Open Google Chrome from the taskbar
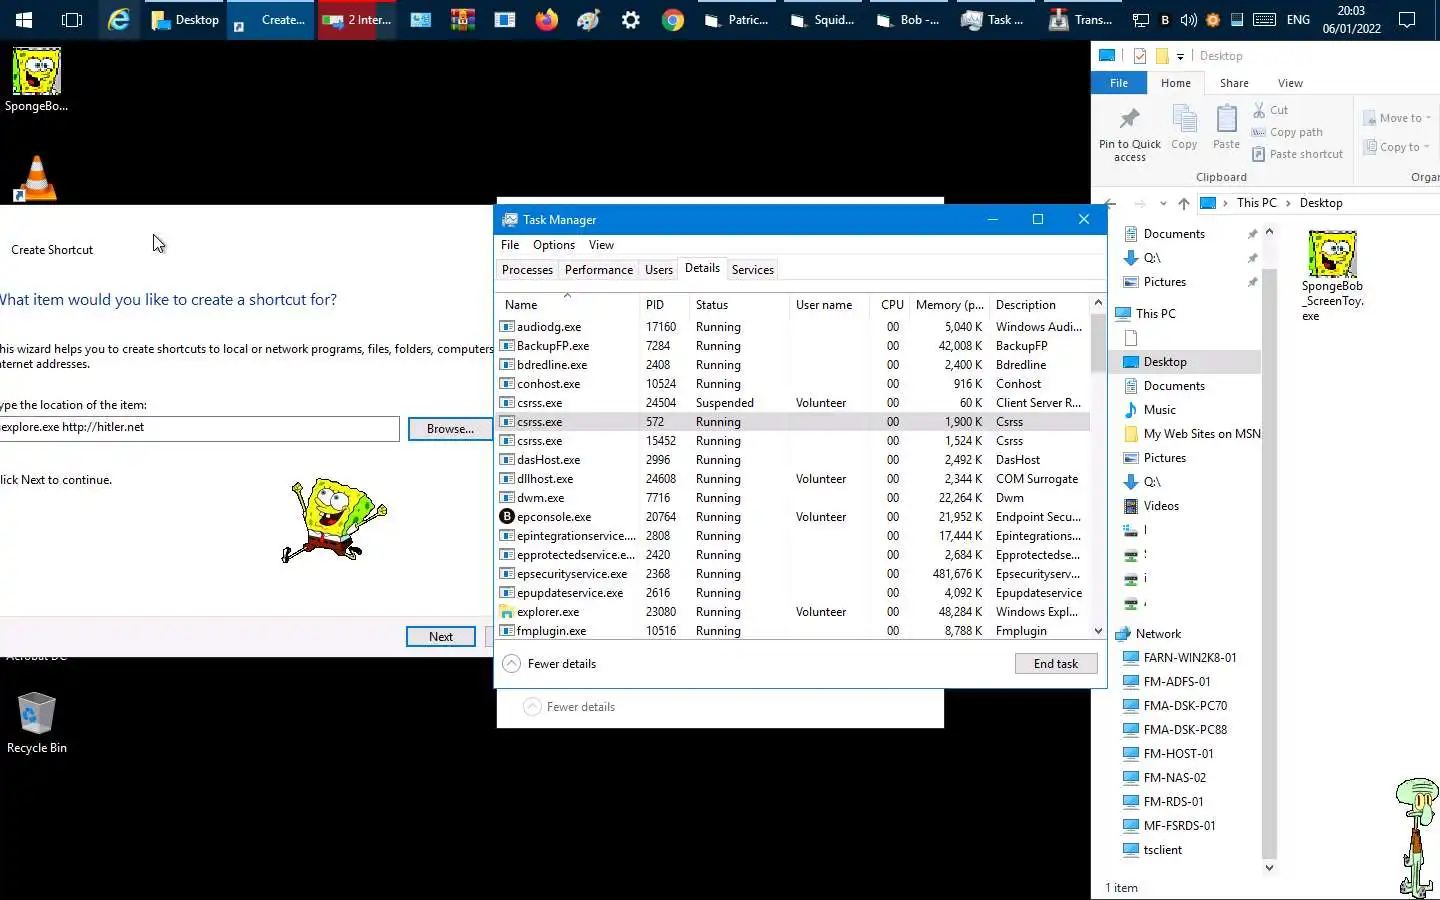This screenshot has height=900, width=1440. point(673,20)
